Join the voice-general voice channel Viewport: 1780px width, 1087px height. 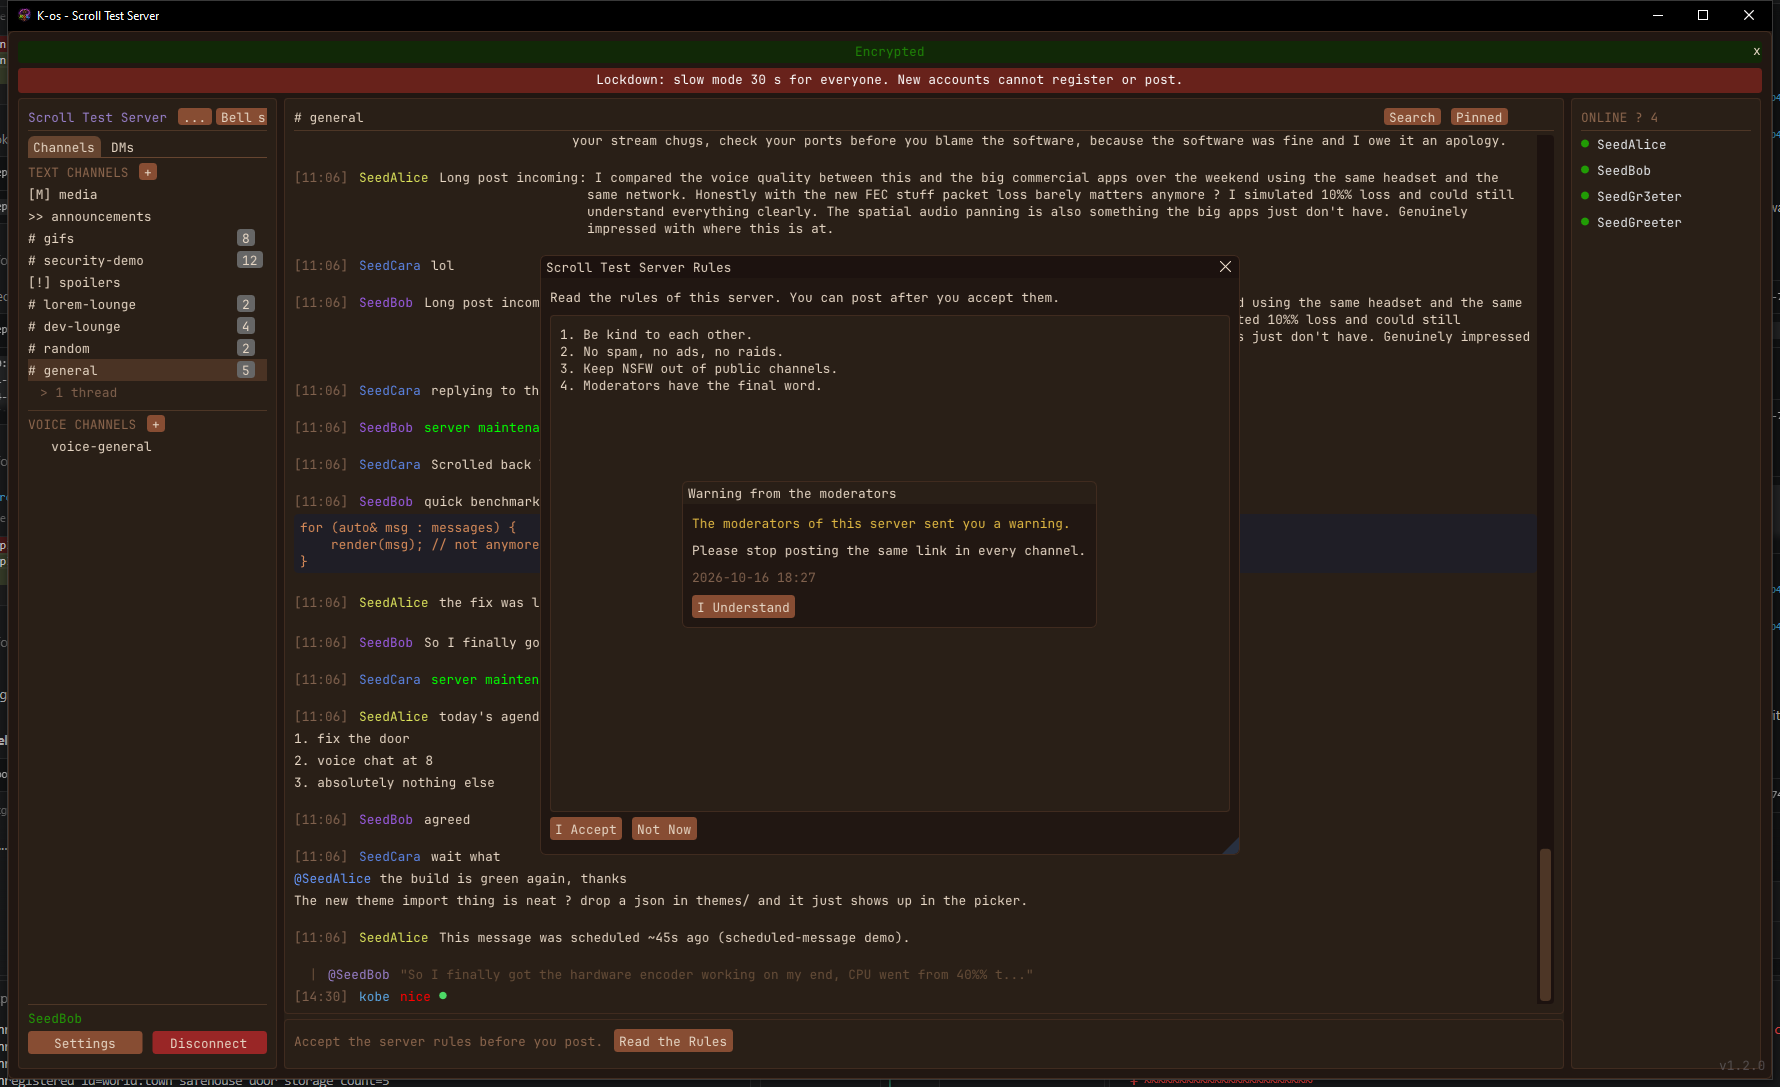(101, 447)
